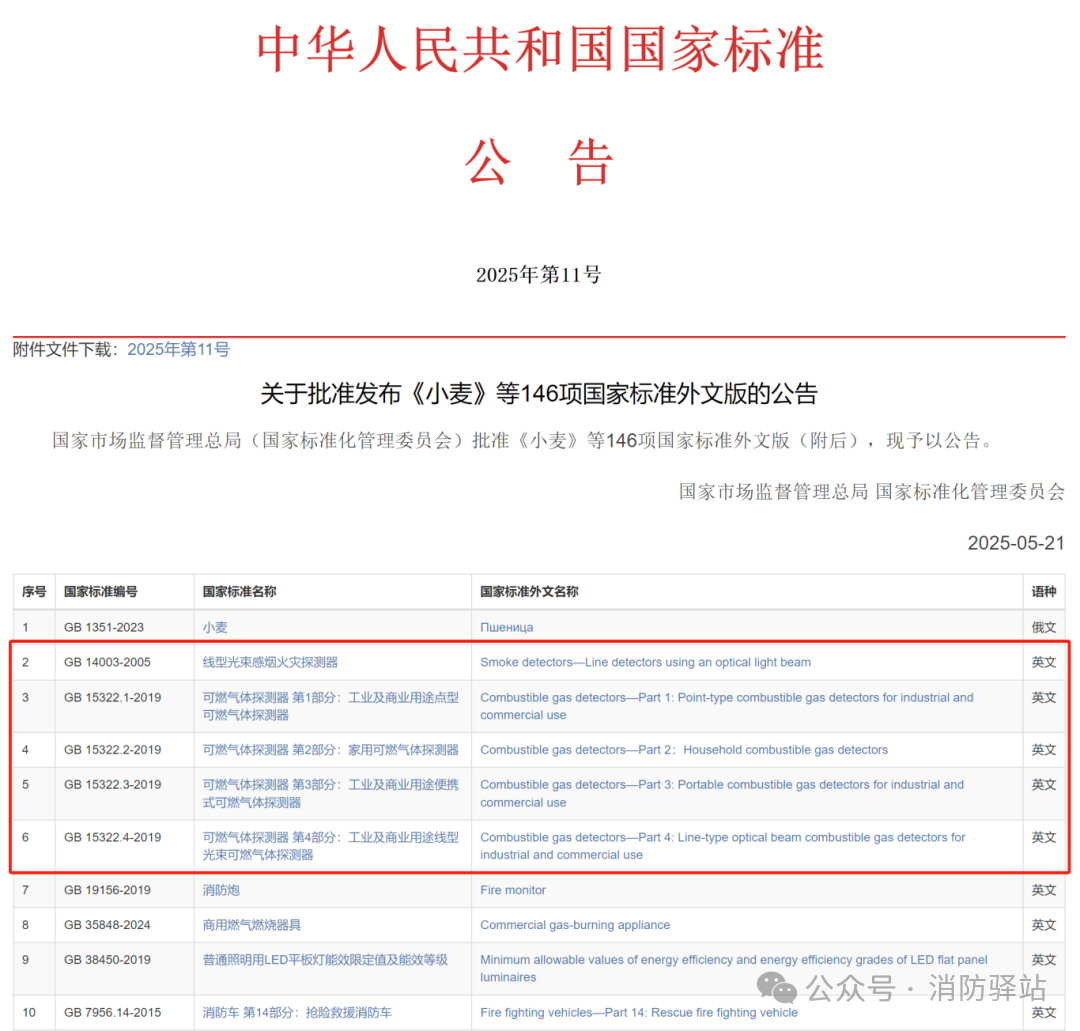Open 普通照明用LED平板灯能效限定值 link
Viewport: 1080px width, 1031px height.
325,959
